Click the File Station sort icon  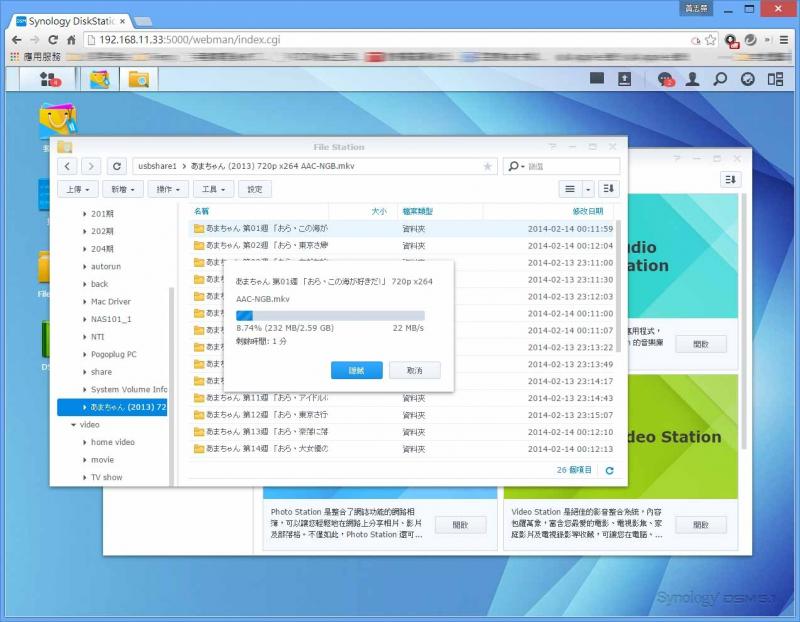[x=609, y=189]
